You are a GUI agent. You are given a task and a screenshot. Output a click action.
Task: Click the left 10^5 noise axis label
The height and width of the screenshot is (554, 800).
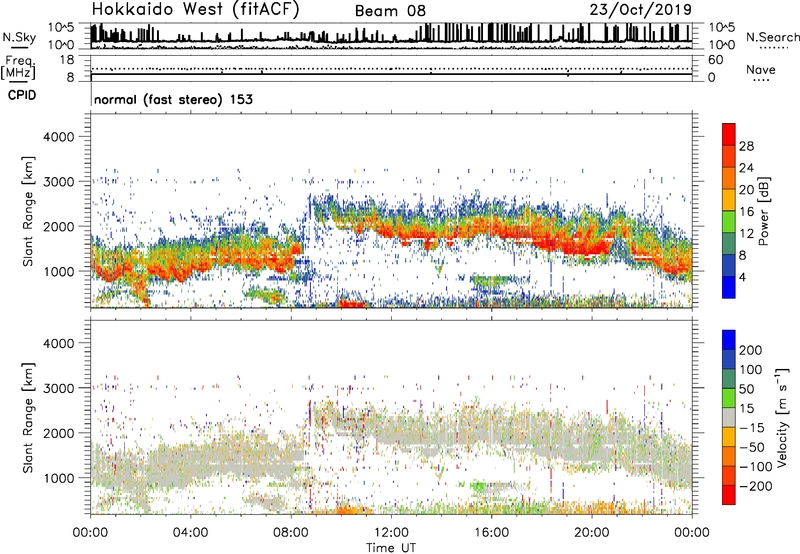click(x=61, y=27)
